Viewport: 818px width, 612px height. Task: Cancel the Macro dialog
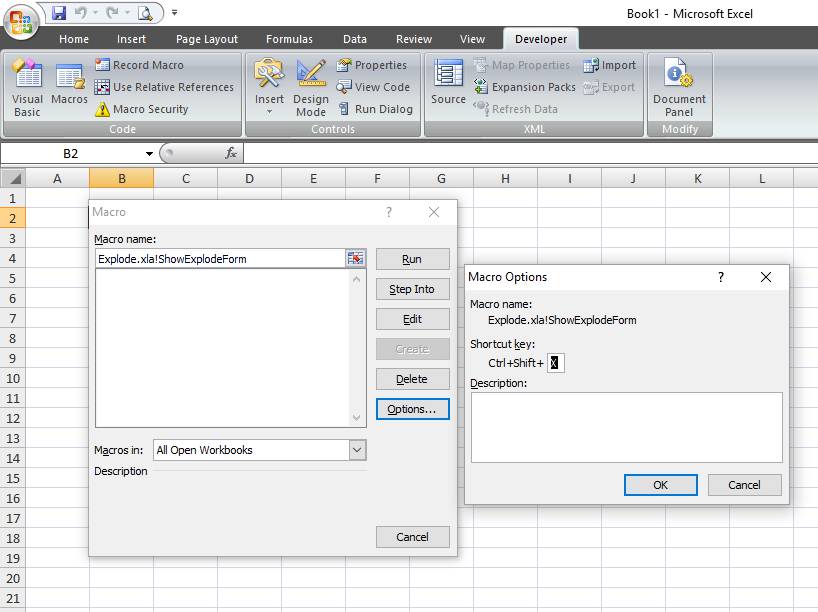[x=412, y=537]
